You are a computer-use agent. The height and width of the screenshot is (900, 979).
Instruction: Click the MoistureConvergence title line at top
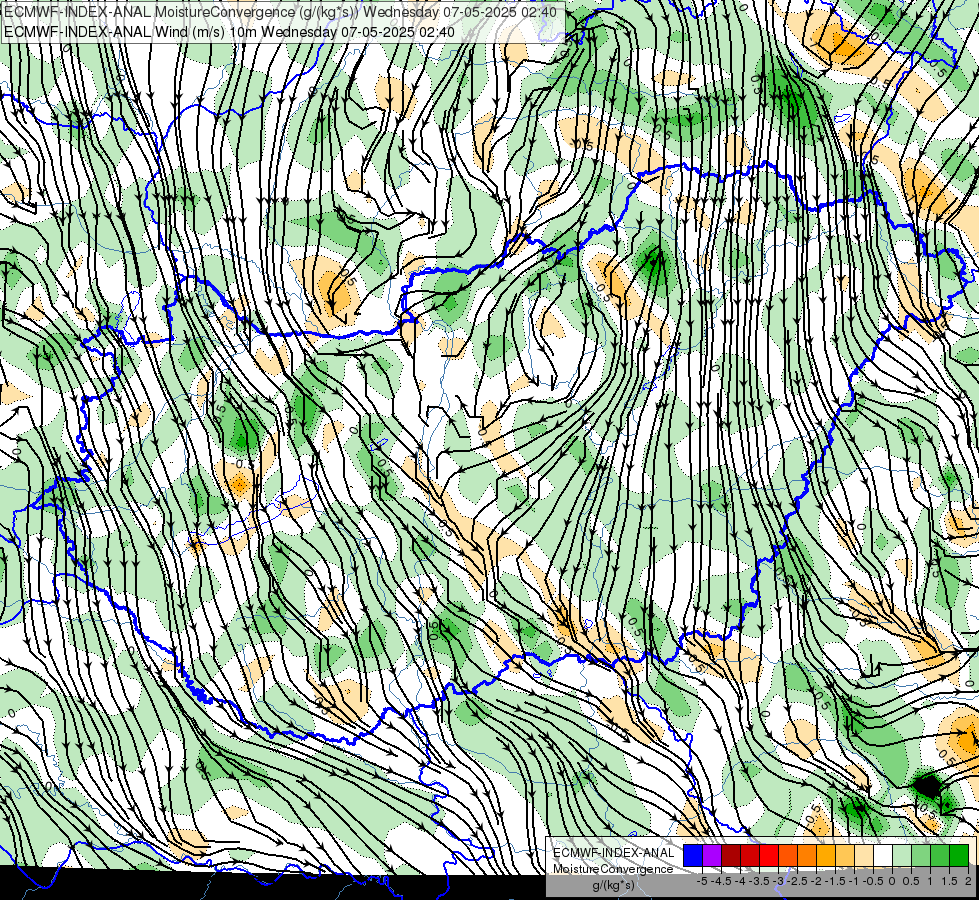coord(280,12)
